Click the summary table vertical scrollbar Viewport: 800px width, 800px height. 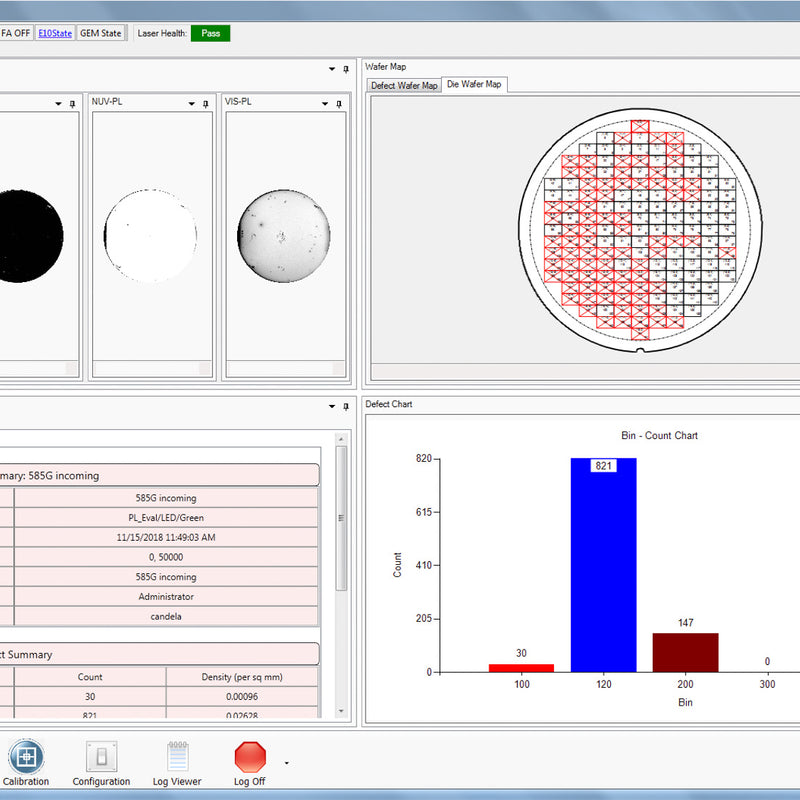click(x=341, y=520)
